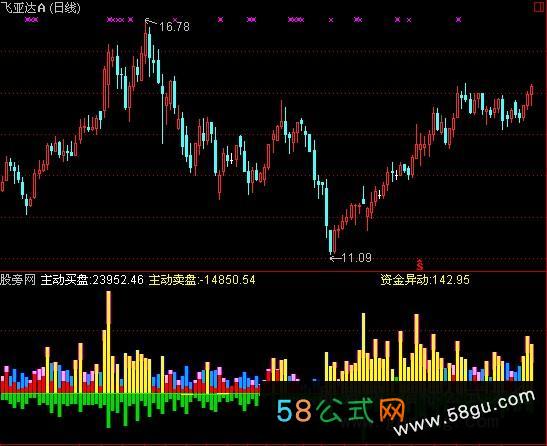This screenshot has width=547, height=446.
Task: Click the lowest cyan candle near 11.09
Action: [x=330, y=241]
